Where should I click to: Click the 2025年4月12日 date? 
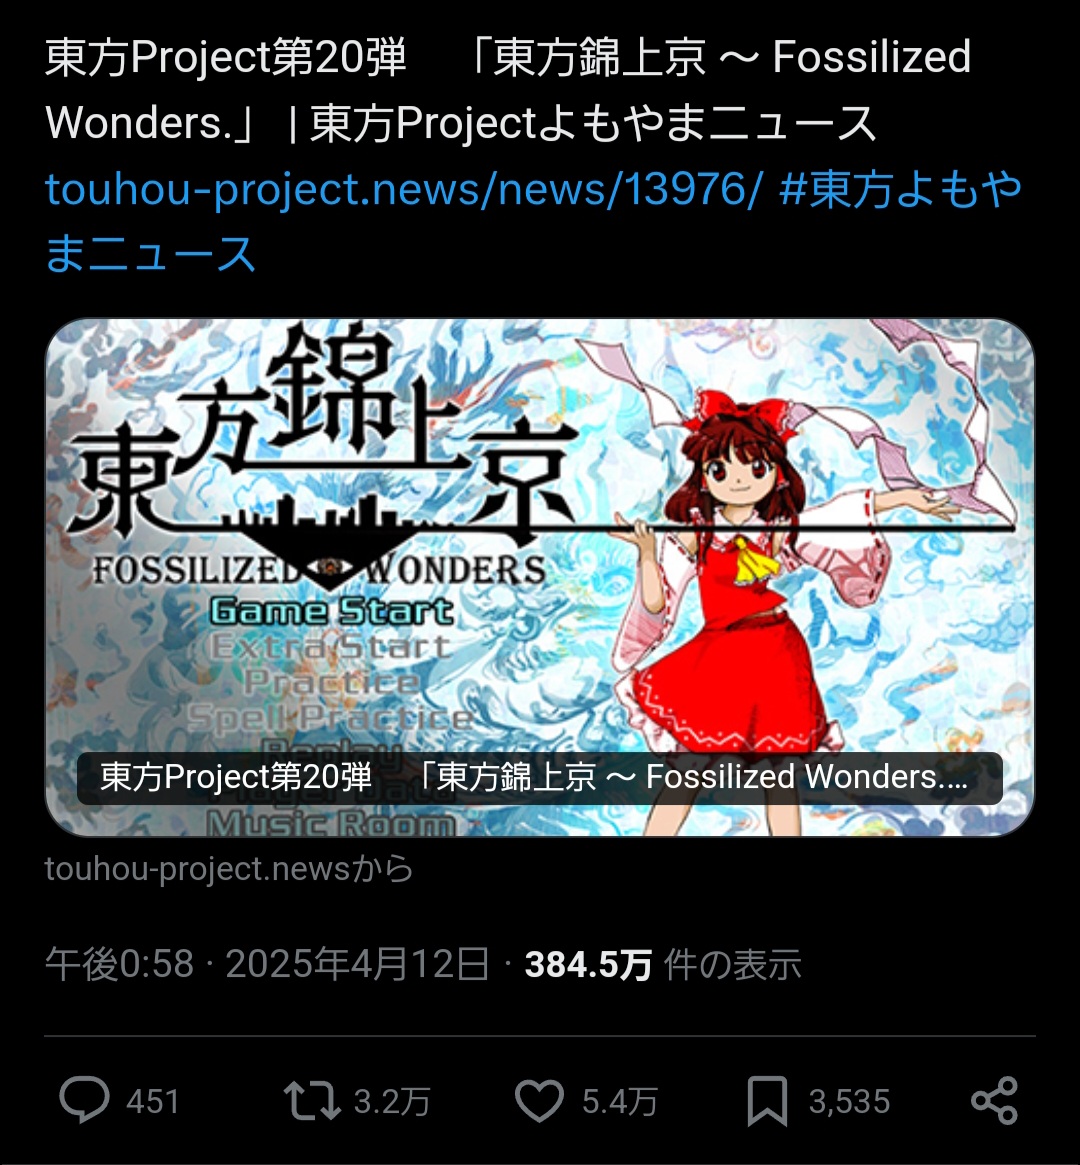(x=357, y=964)
